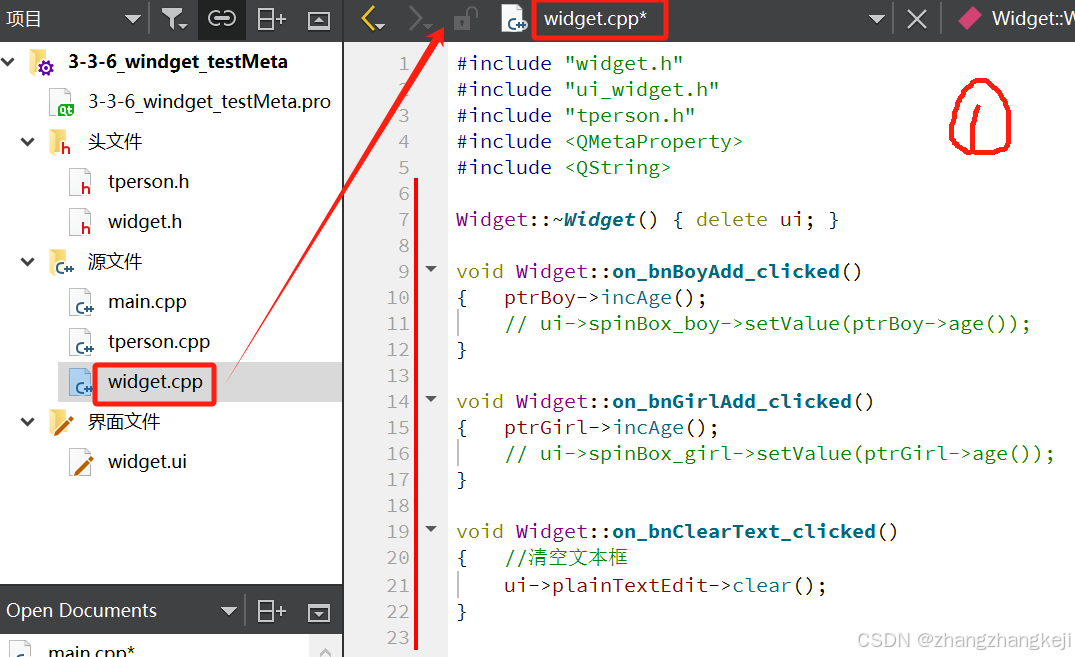
Task: Collapse the 头文件 folder
Action: pos(27,142)
